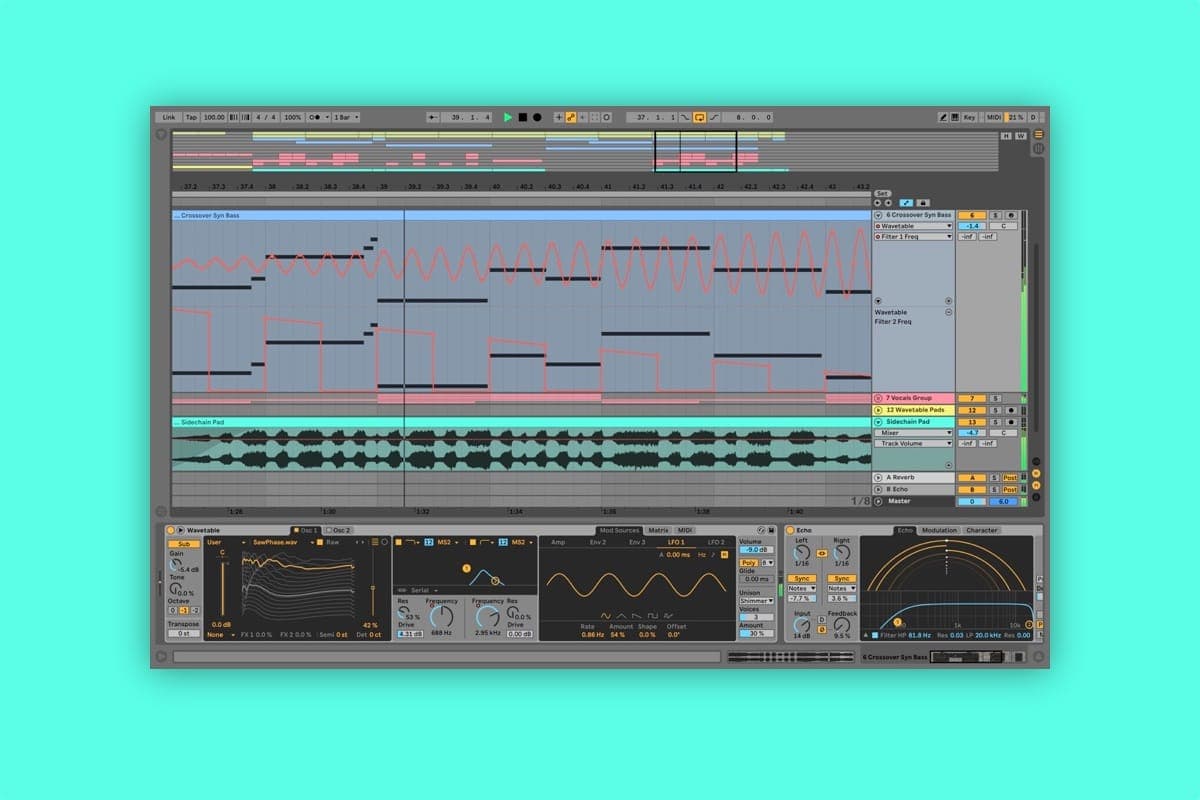Open the Modulation tab in Echo
The height and width of the screenshot is (800, 1200).
coord(939,530)
